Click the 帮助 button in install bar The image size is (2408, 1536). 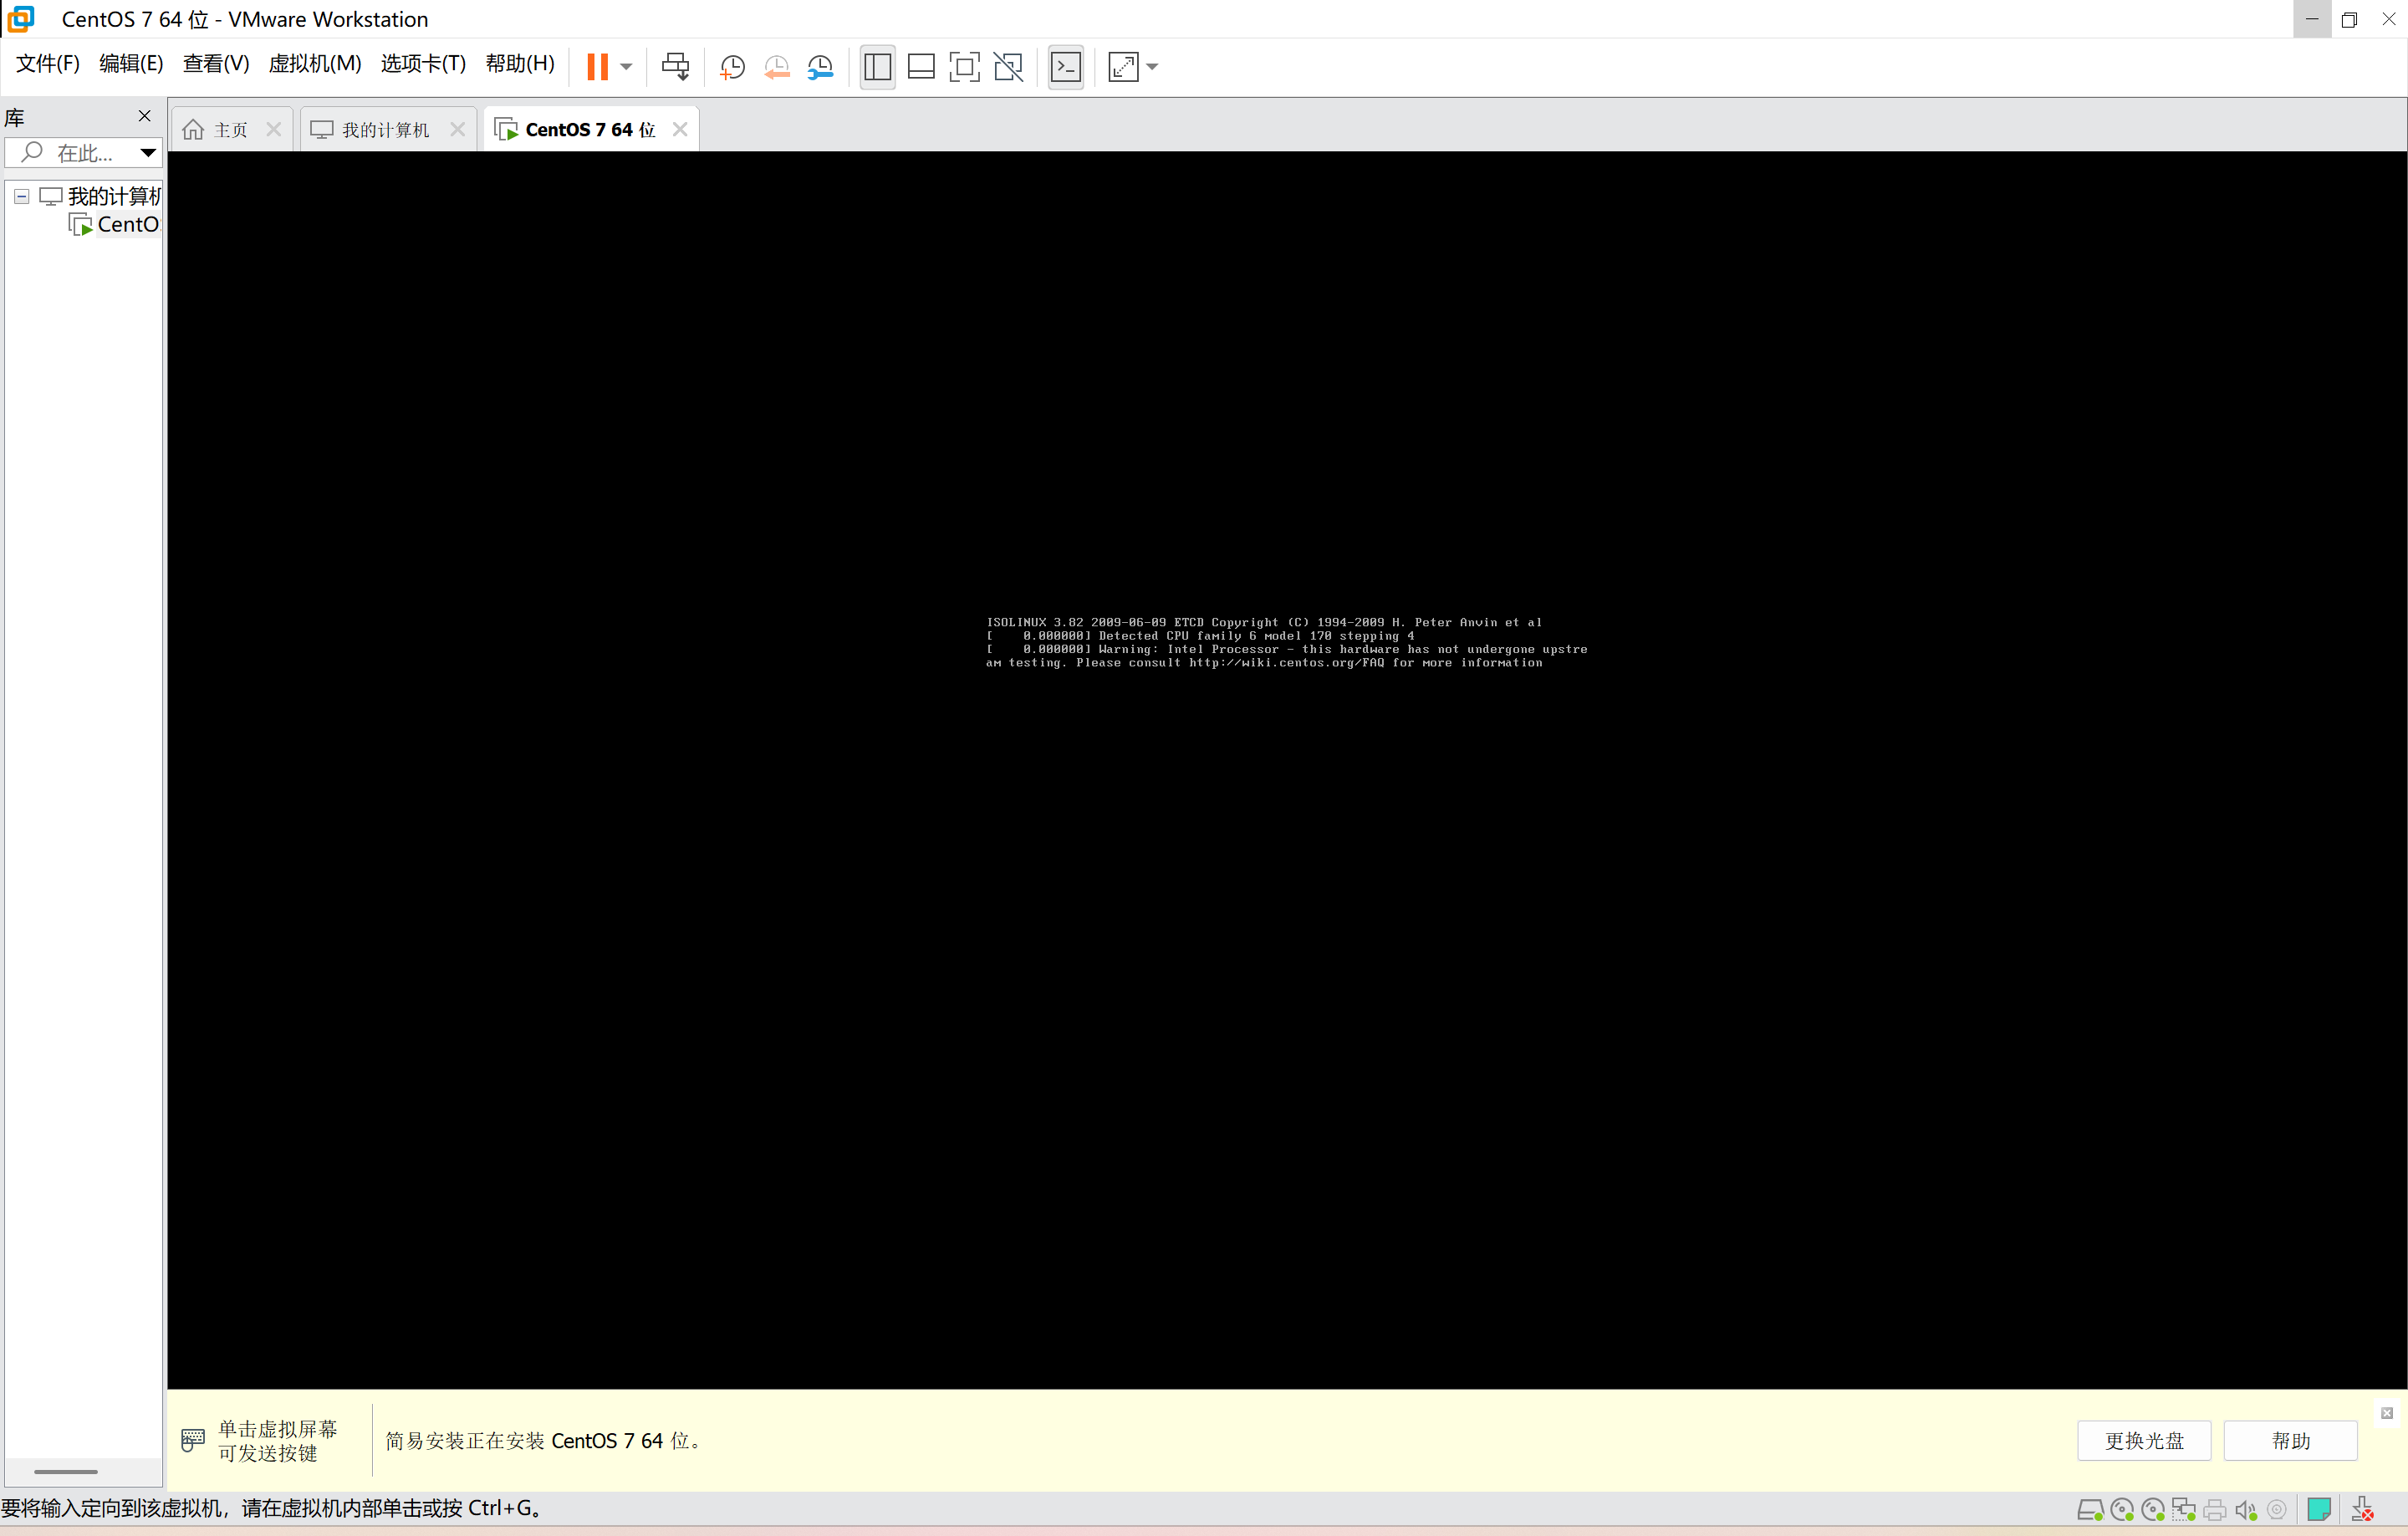pos(2289,1441)
